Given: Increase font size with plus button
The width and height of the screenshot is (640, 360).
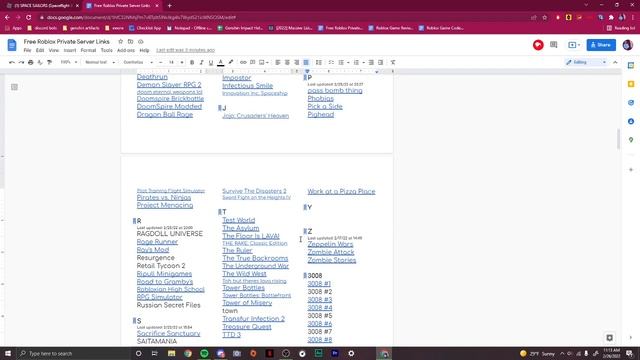Looking at the screenshot, I should pyautogui.click(x=182, y=62).
